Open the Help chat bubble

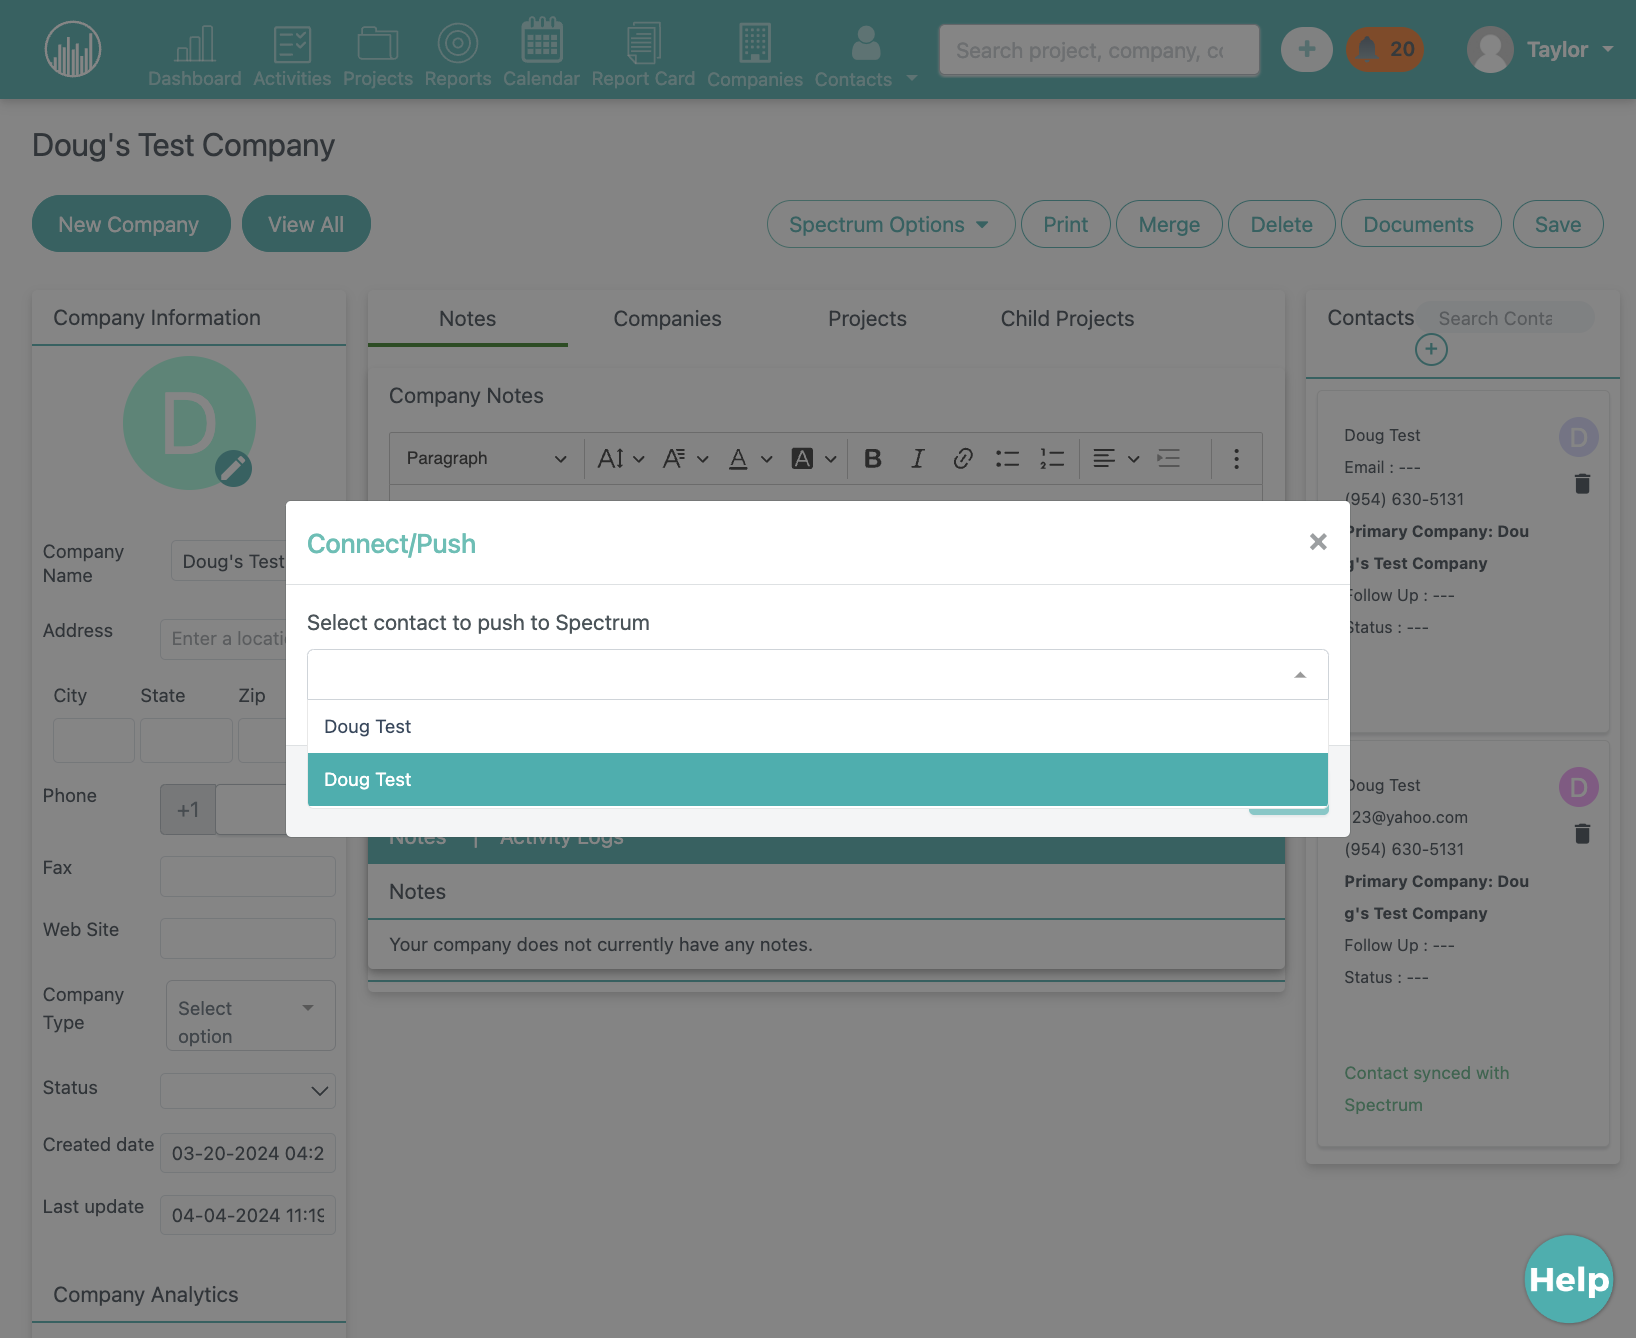click(x=1569, y=1279)
